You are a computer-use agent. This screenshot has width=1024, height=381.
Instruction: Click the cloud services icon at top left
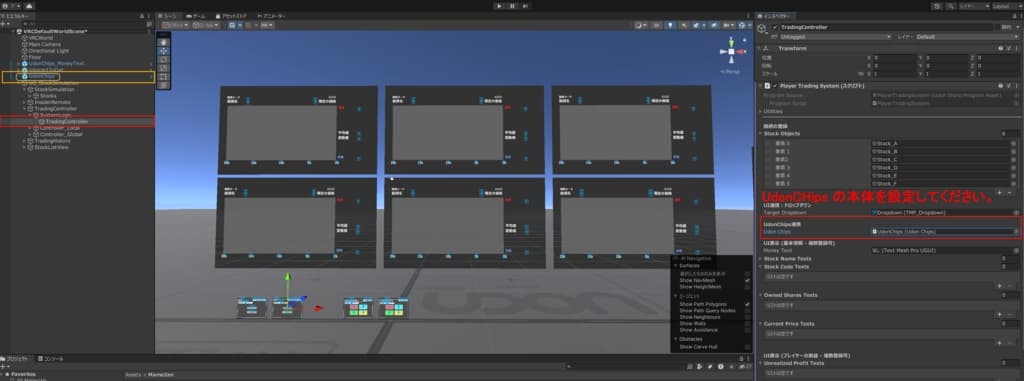pyautogui.click(x=28, y=6)
